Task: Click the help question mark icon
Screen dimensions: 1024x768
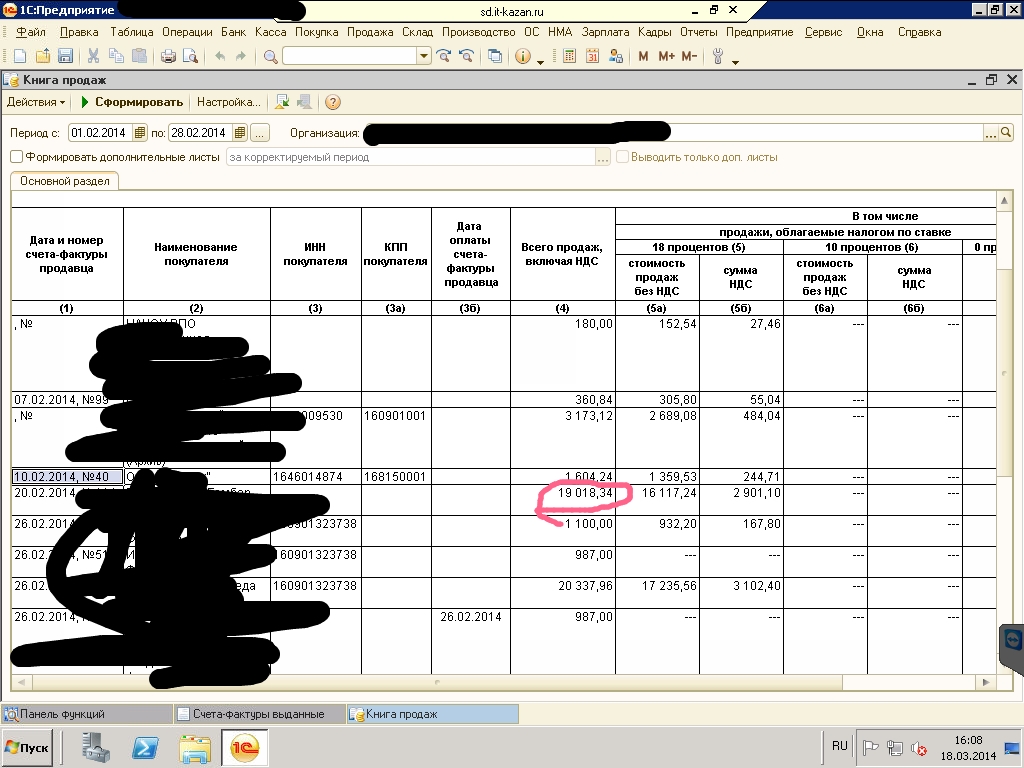Action: tap(333, 102)
